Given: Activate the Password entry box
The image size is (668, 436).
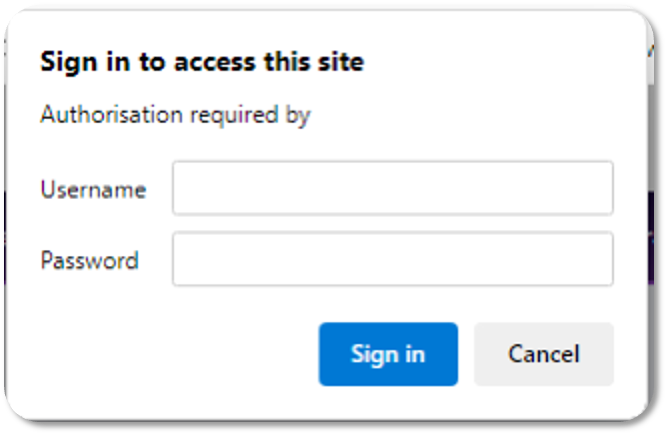Looking at the screenshot, I should [392, 260].
